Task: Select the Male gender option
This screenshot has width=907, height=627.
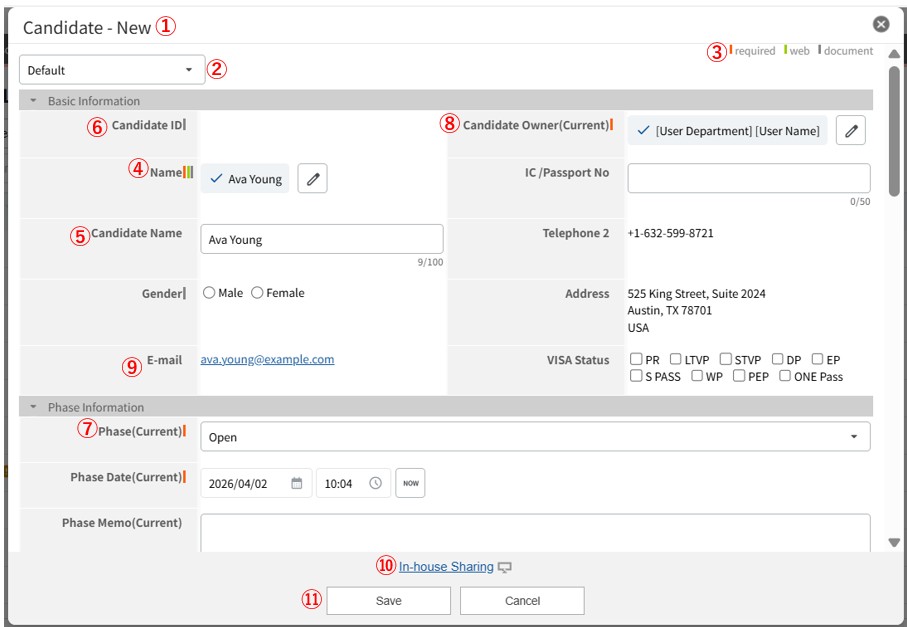Action: [x=209, y=293]
